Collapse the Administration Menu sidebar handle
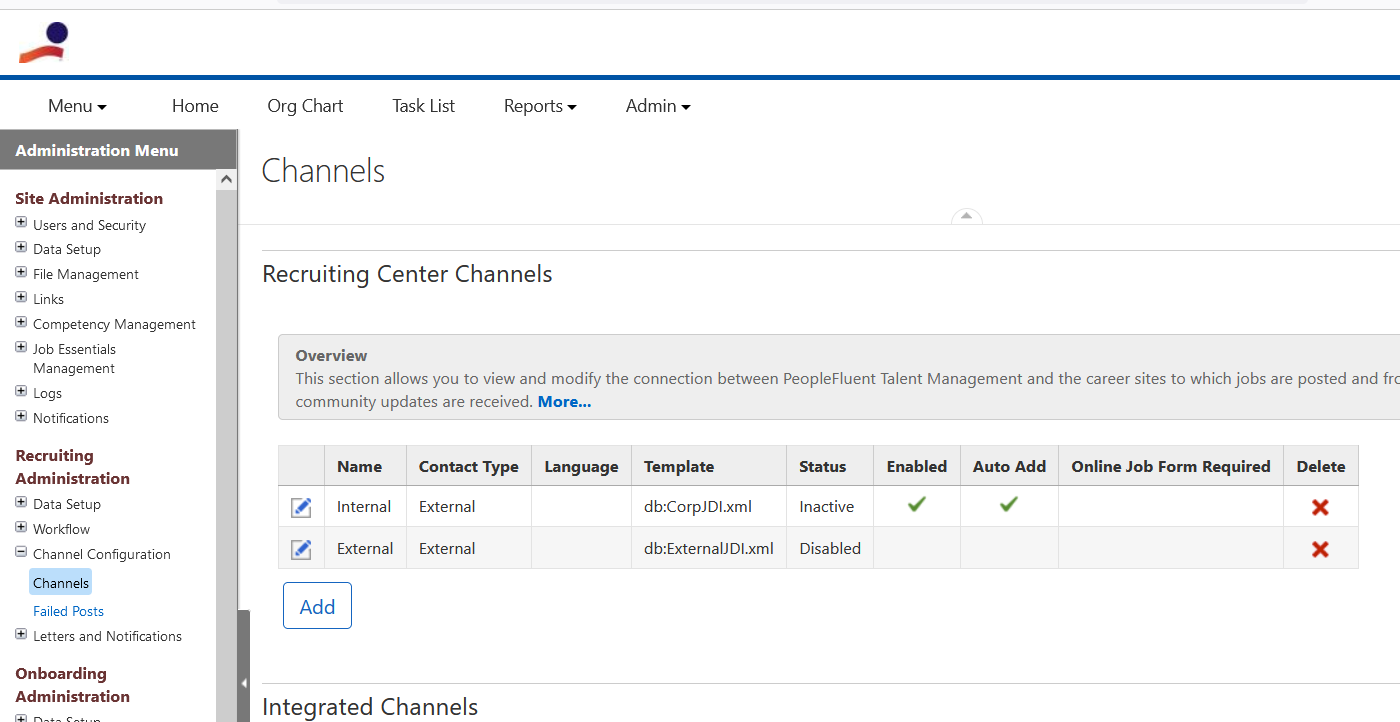1400x722 pixels. tap(243, 683)
